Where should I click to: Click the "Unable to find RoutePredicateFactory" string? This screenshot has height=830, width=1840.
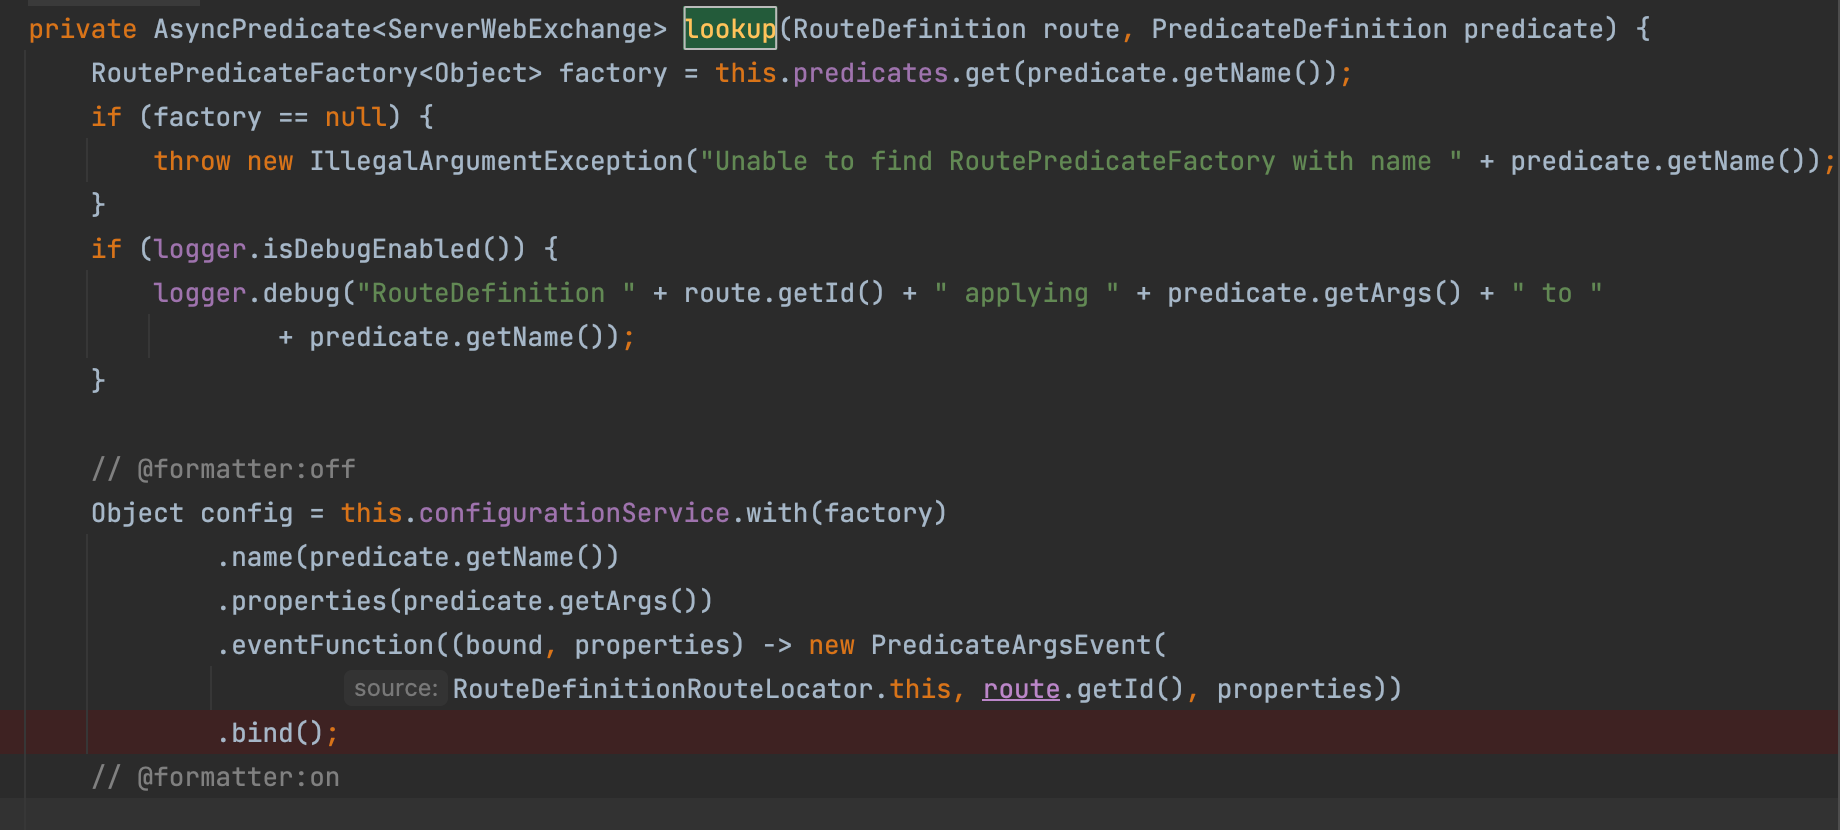pos(1081,161)
